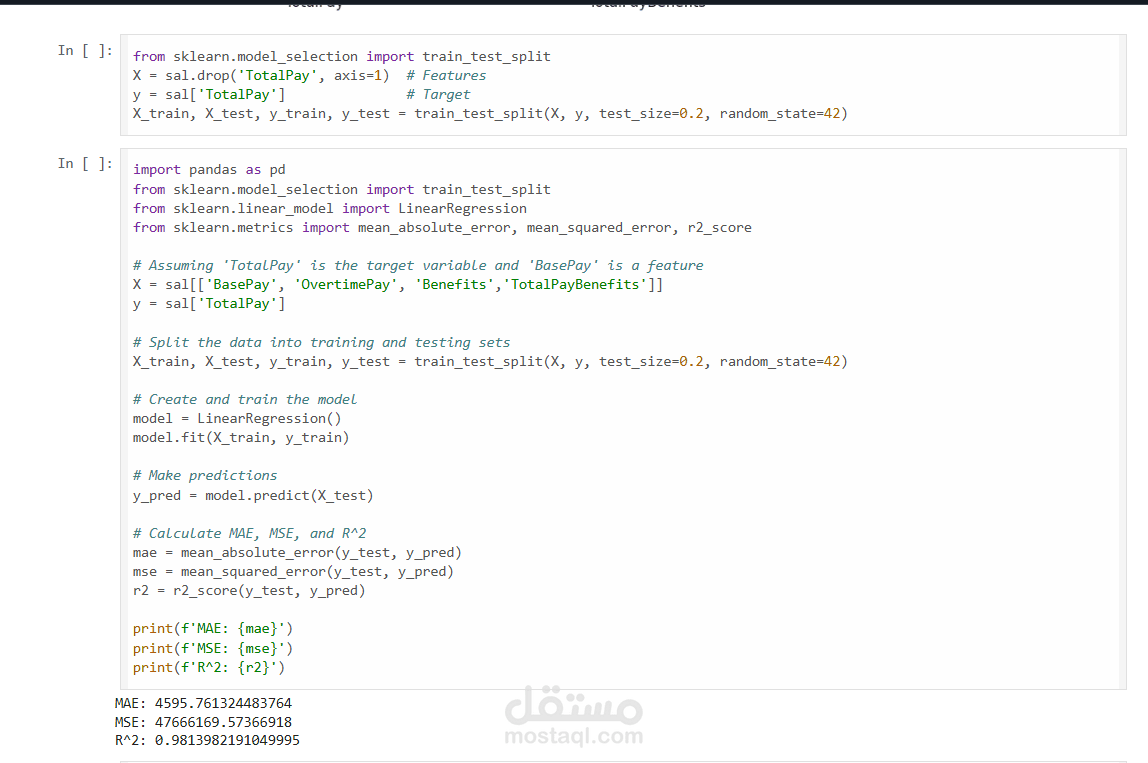Click the first cell's In [ ] prompt

85,51
